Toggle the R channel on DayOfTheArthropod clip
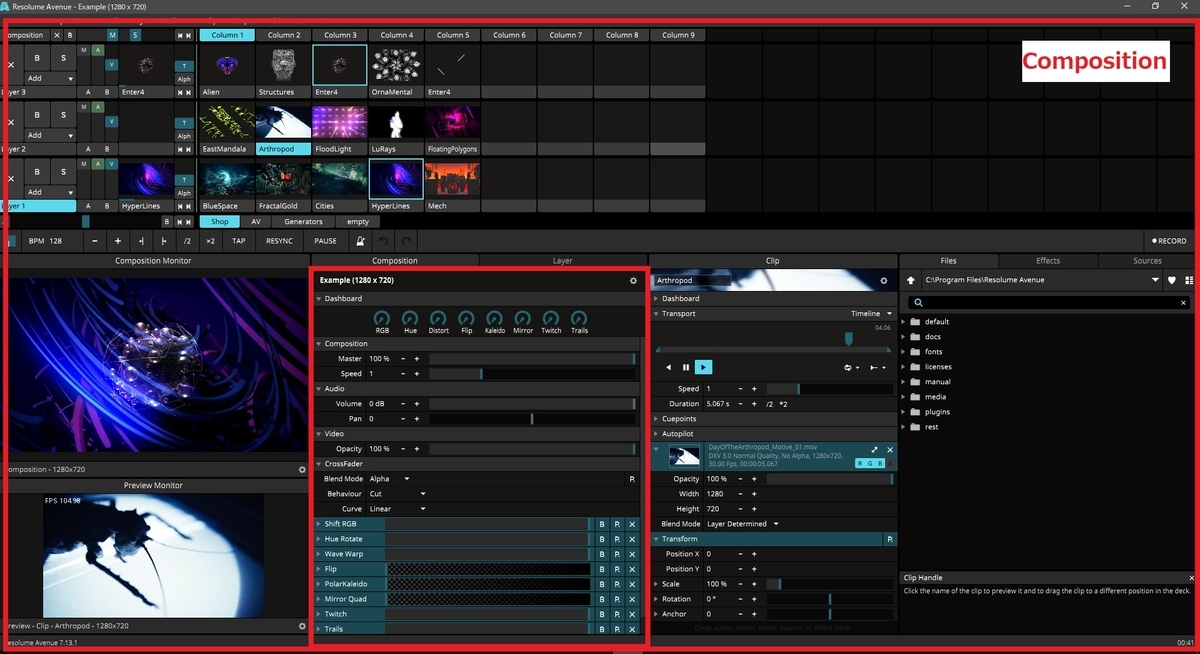This screenshot has width=1200, height=654. pyautogui.click(x=862, y=464)
